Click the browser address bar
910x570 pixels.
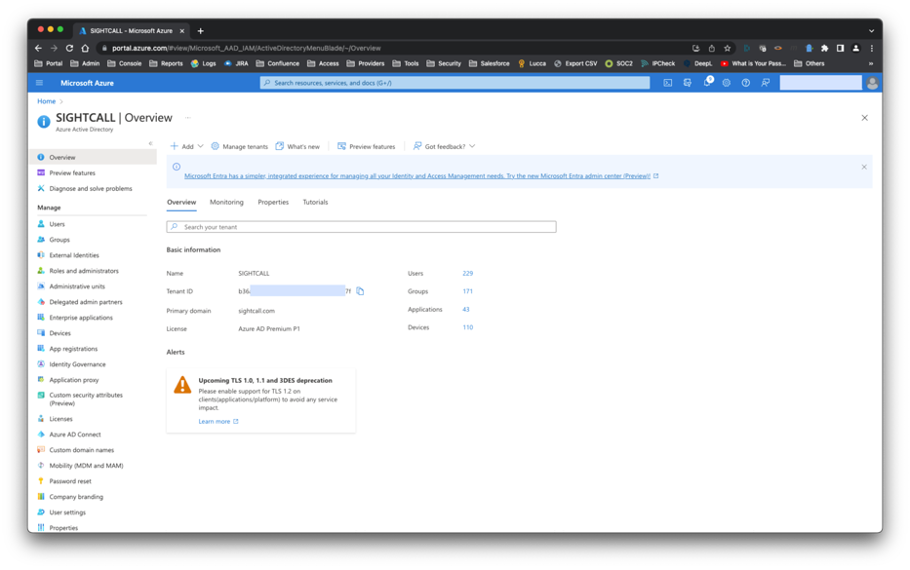(395, 48)
